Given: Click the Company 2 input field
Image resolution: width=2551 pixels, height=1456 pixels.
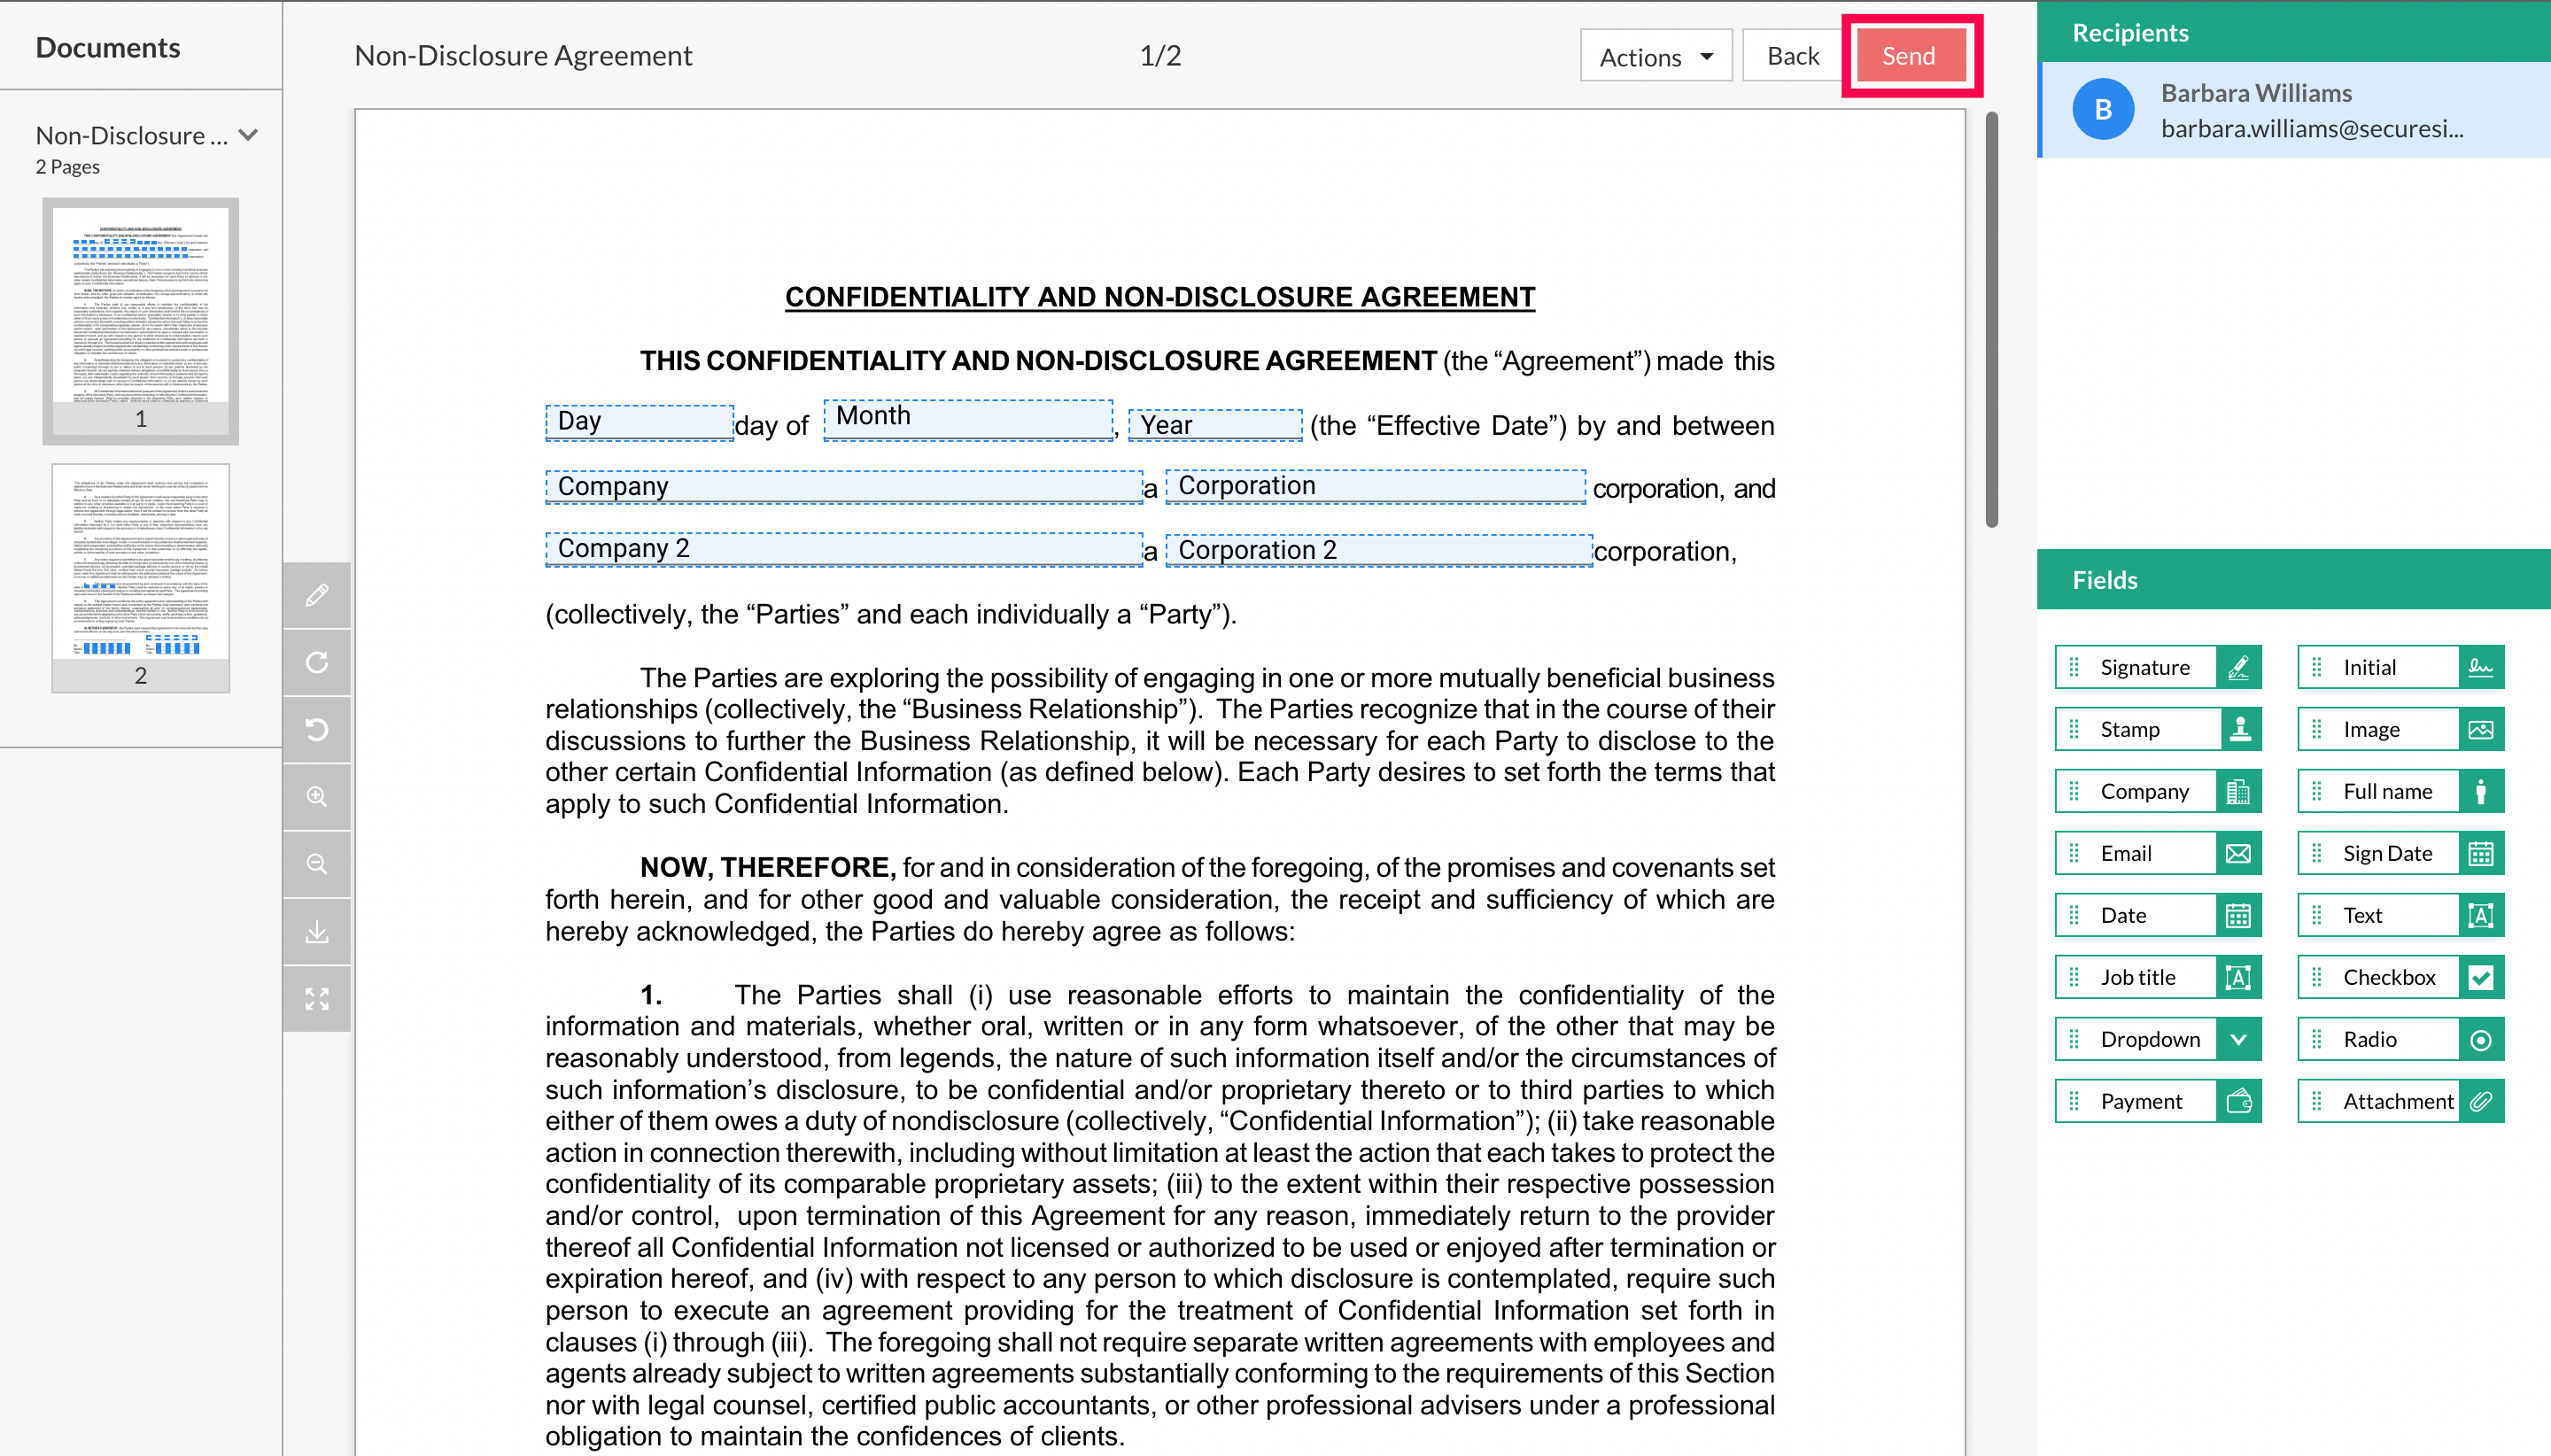Looking at the screenshot, I should tap(844, 549).
